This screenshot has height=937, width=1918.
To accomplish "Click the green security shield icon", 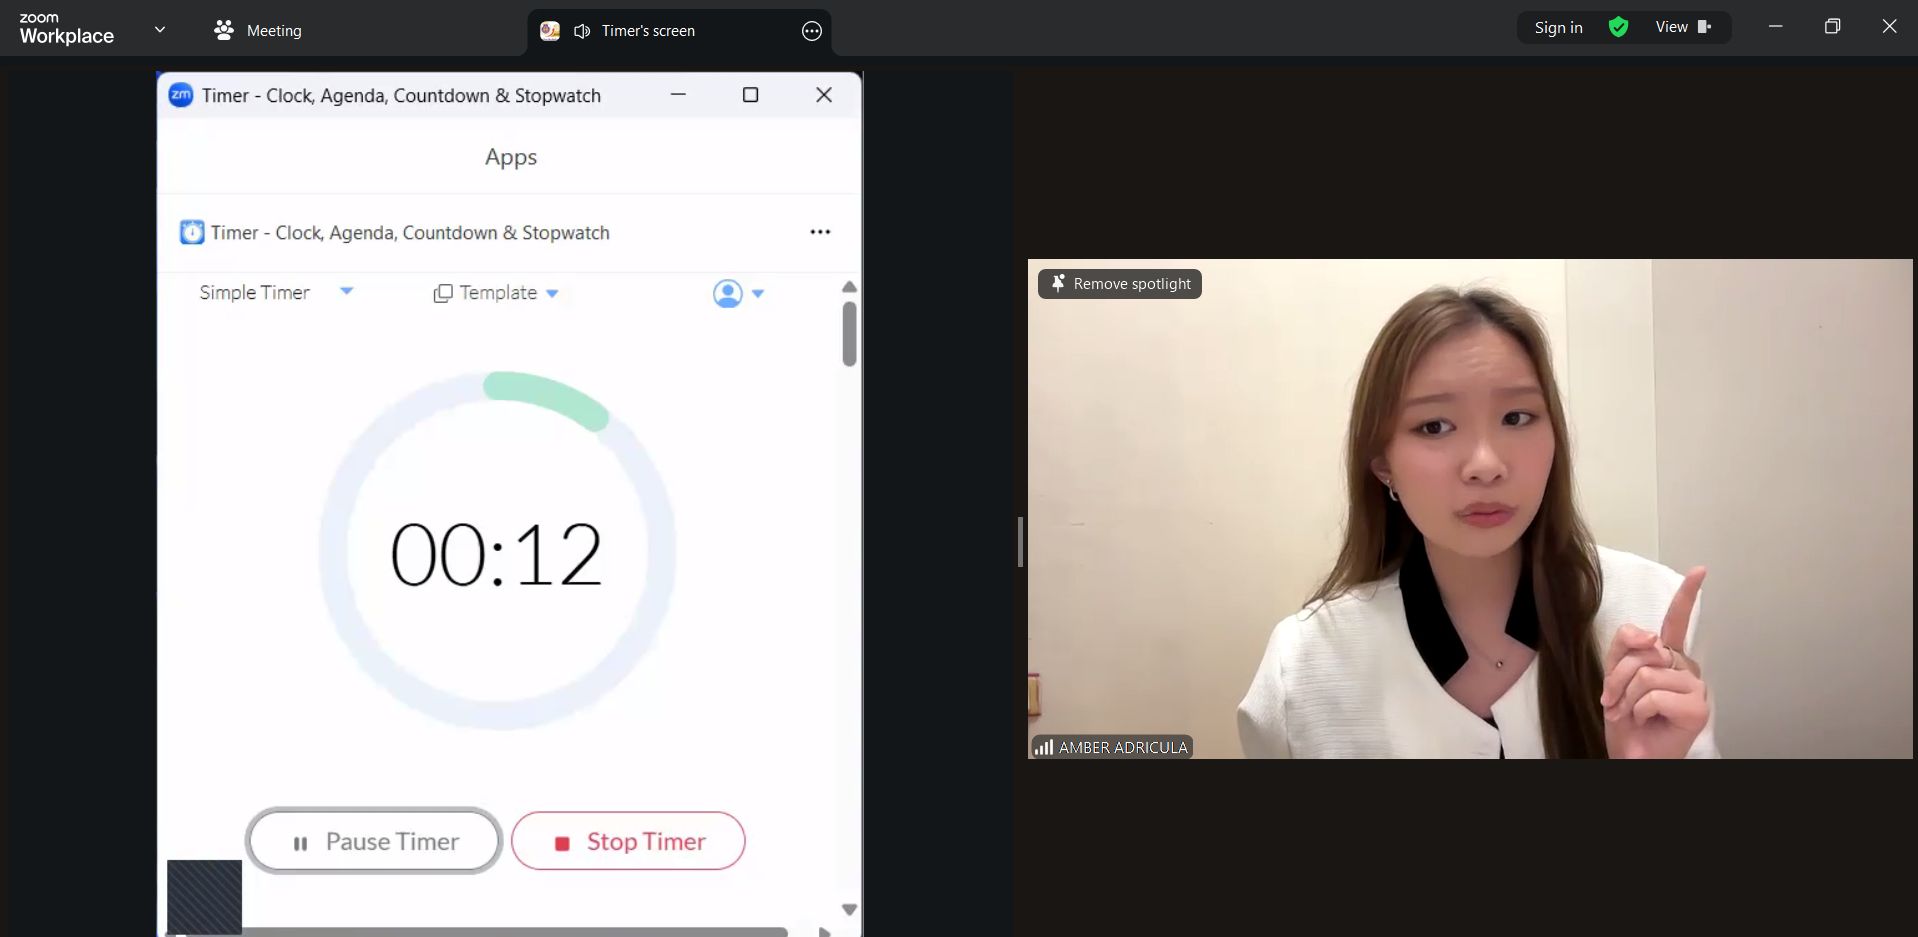I will tap(1618, 27).
